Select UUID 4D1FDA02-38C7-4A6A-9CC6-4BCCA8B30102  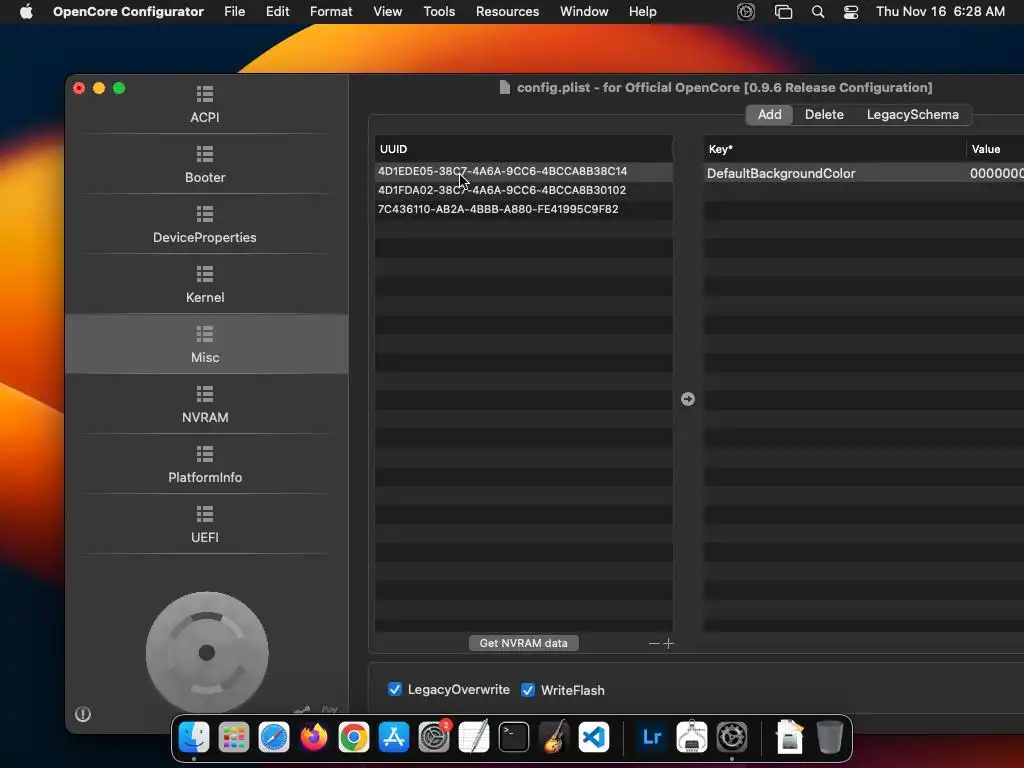[x=524, y=190]
